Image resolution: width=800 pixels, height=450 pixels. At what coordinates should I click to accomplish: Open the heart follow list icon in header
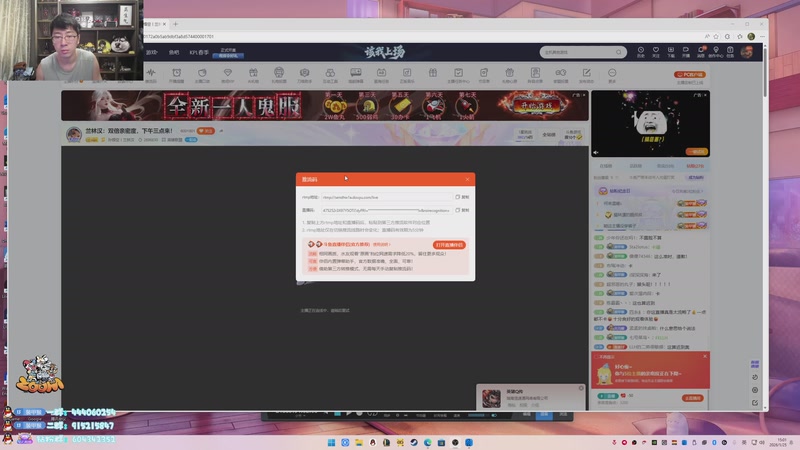(x=656, y=50)
